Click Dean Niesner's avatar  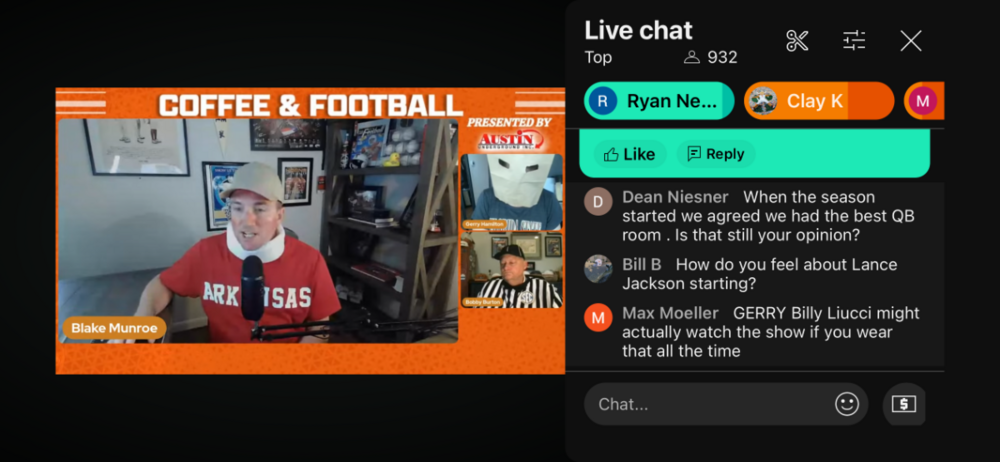pyautogui.click(x=598, y=202)
